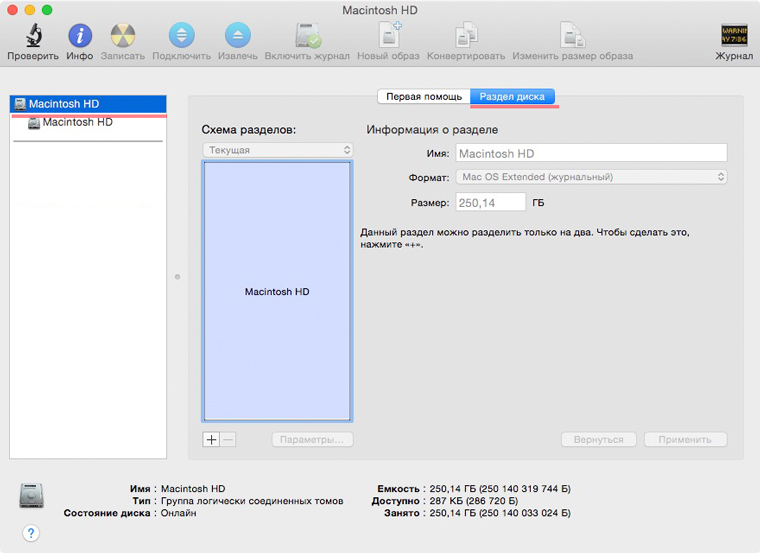Screen dimensions: 760x553
Task: Click the Размер size field
Action: [491, 202]
